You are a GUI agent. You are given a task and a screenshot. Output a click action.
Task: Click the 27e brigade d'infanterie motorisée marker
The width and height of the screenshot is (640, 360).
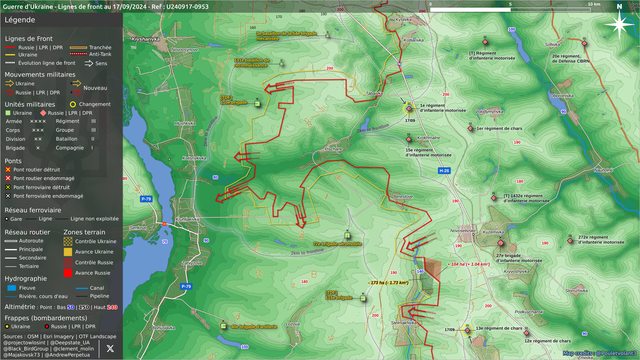[x=501, y=243]
